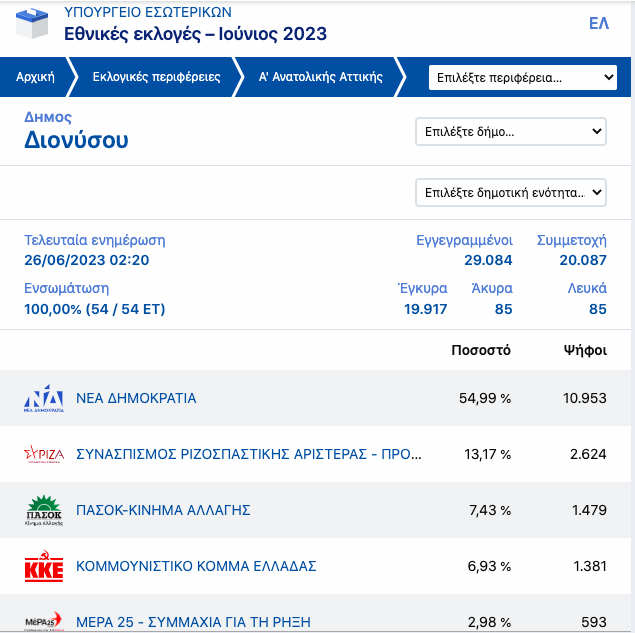The width and height of the screenshot is (635, 633).
Task: Click the Διονύσου municipality heading
Action: coord(76,140)
